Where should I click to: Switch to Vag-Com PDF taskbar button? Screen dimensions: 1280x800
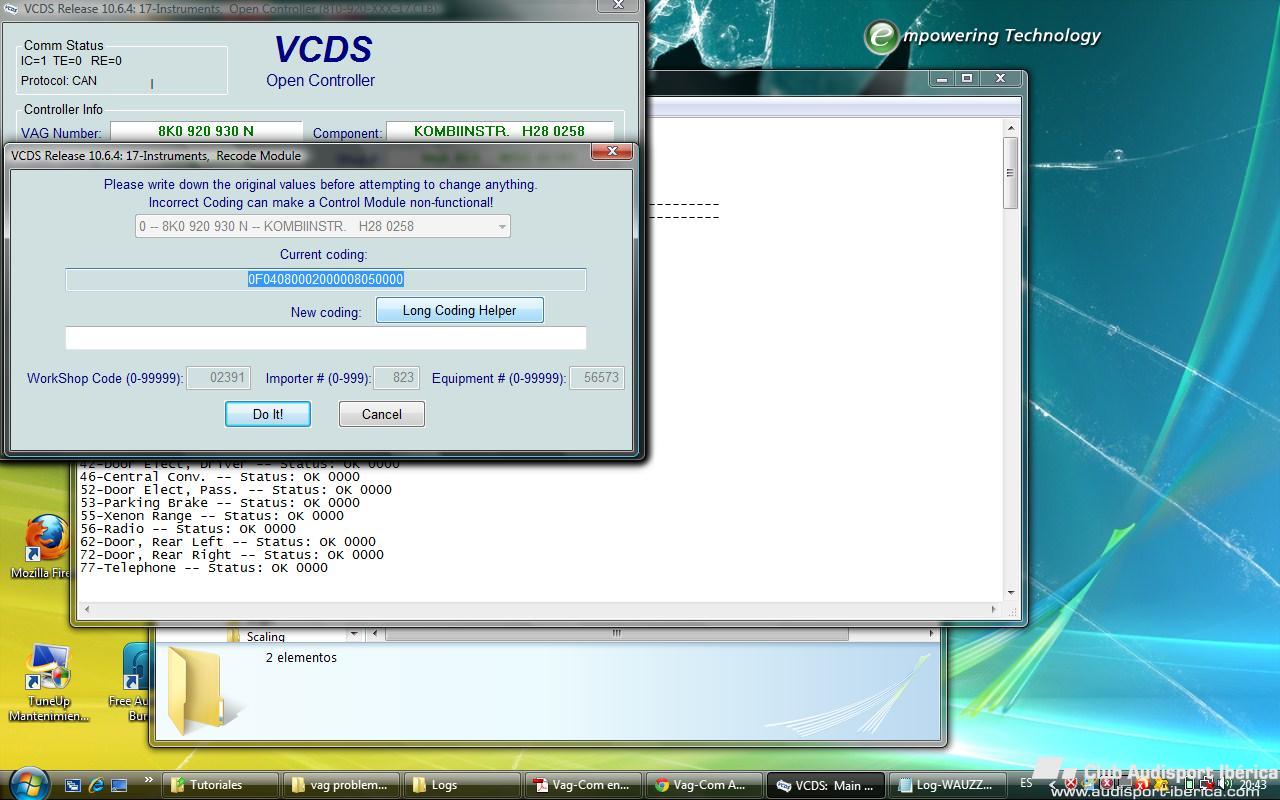coord(584,785)
